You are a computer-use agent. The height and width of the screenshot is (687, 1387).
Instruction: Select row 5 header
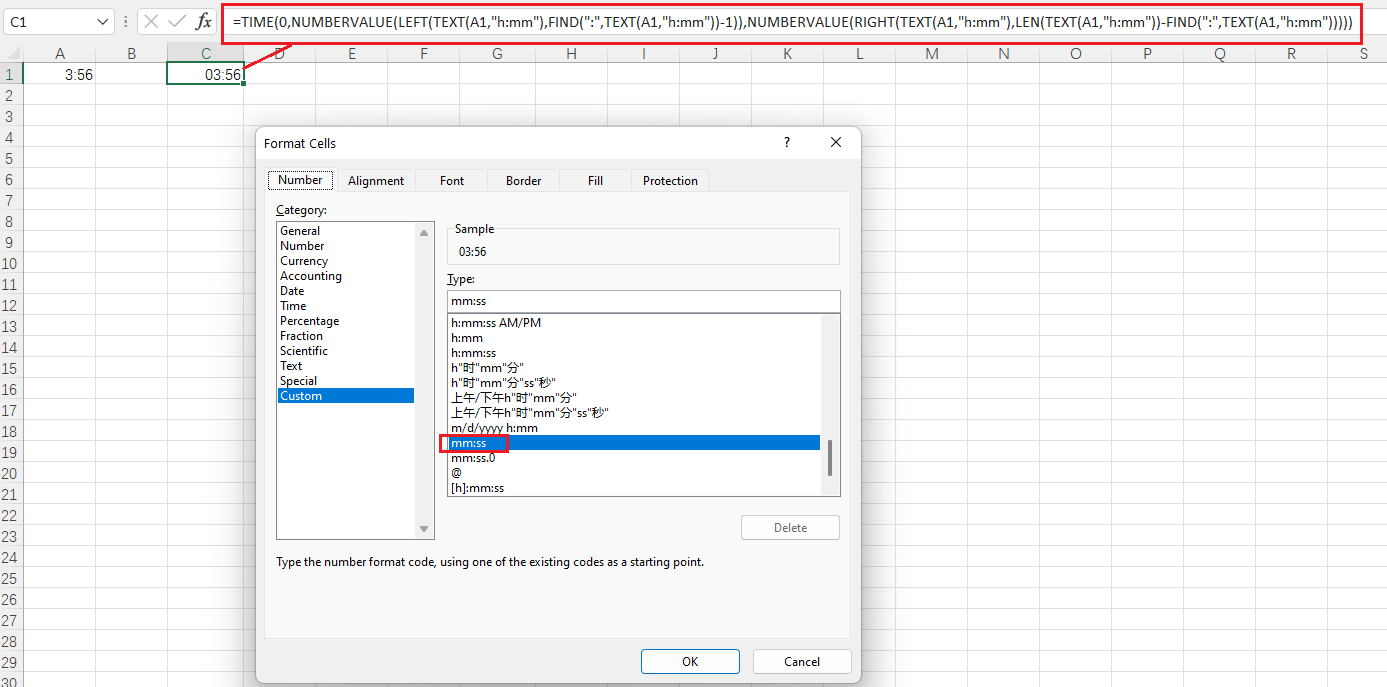[11, 158]
